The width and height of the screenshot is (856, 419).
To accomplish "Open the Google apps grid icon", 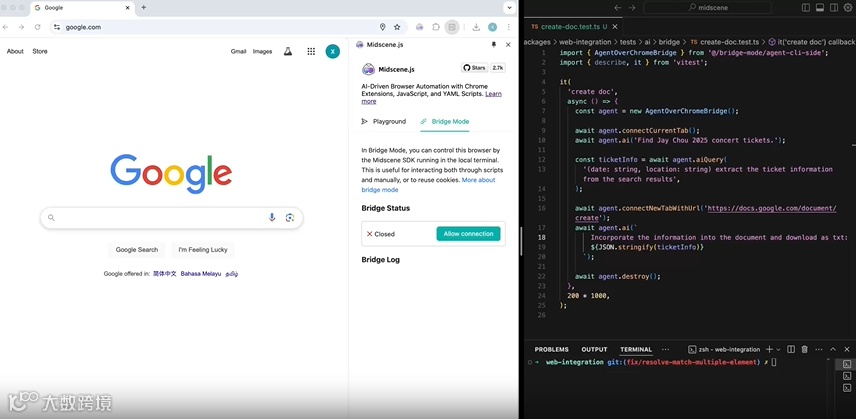I will 311,51.
